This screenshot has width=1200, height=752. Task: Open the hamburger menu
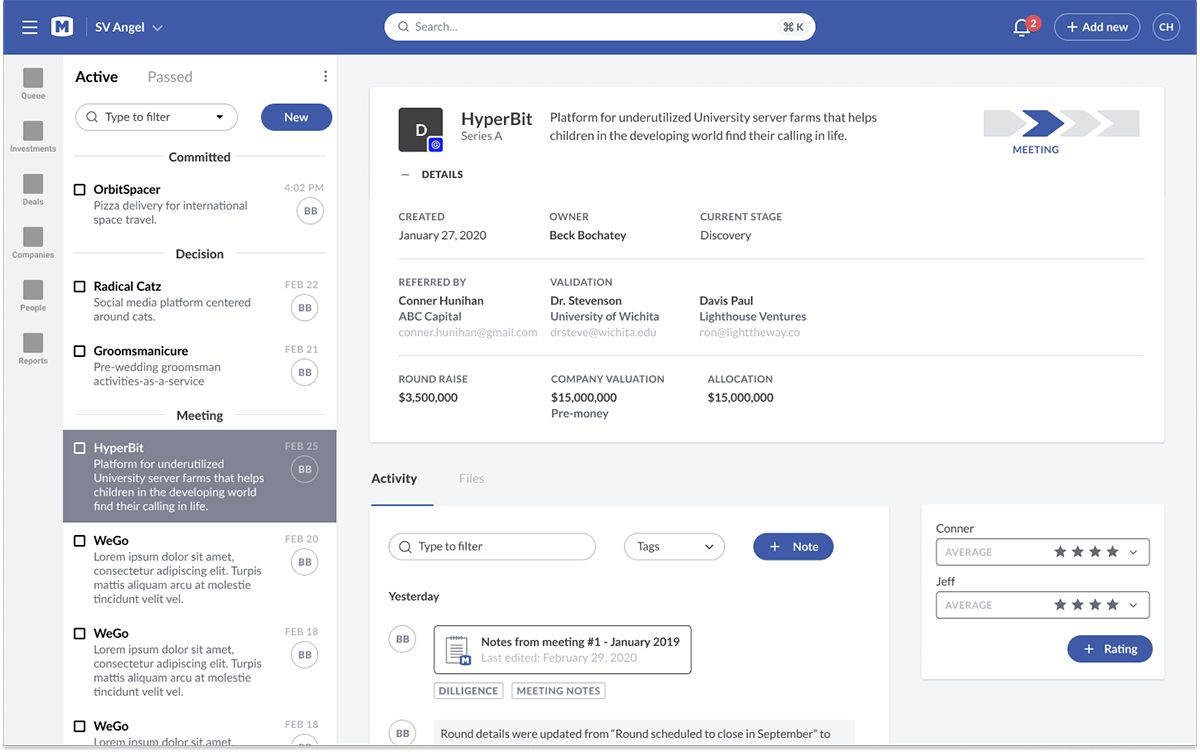(30, 27)
